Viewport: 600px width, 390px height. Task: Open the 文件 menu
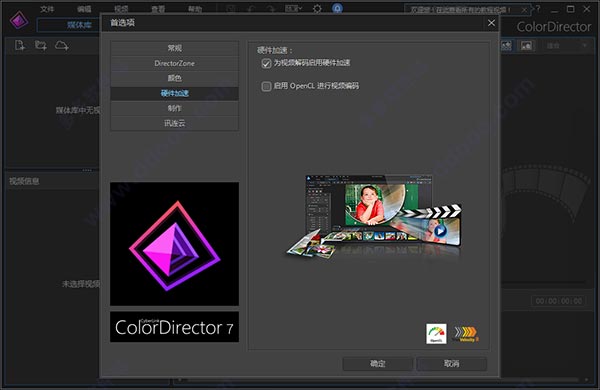[x=47, y=8]
